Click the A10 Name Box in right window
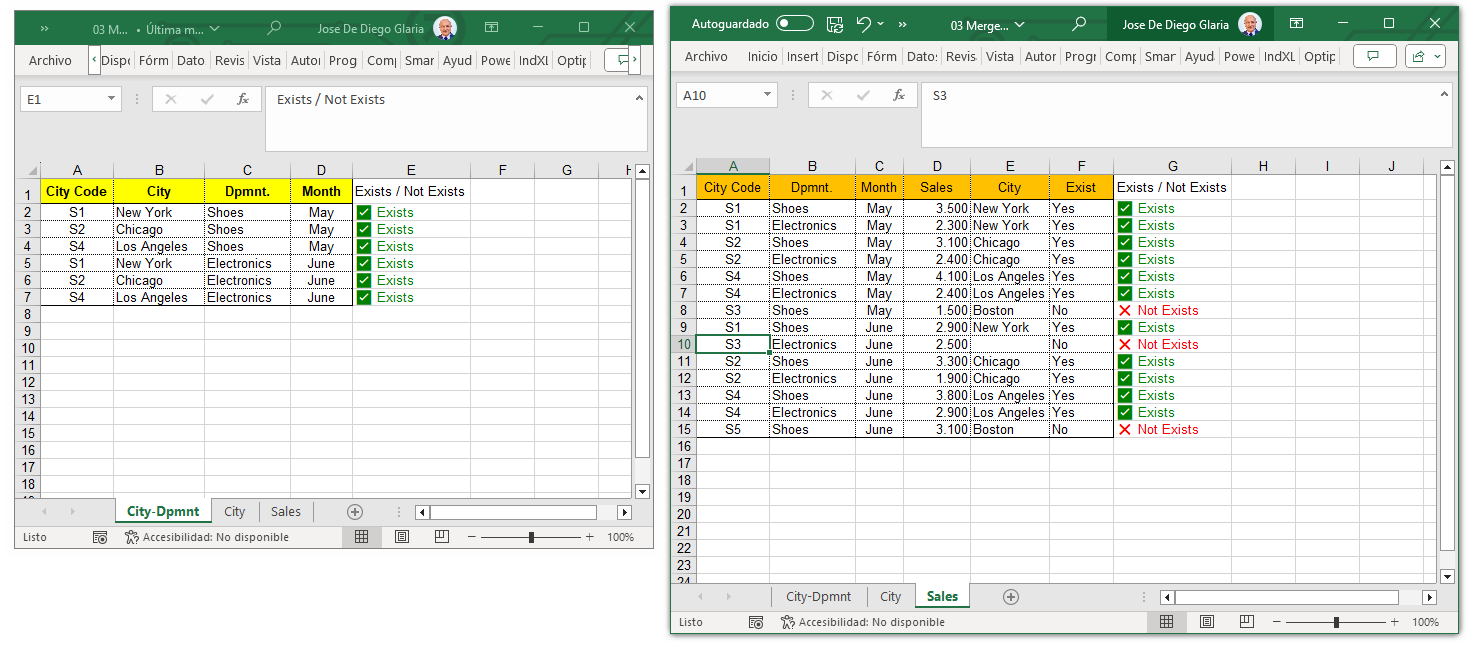This screenshot has height=646, width=1482. pos(717,95)
